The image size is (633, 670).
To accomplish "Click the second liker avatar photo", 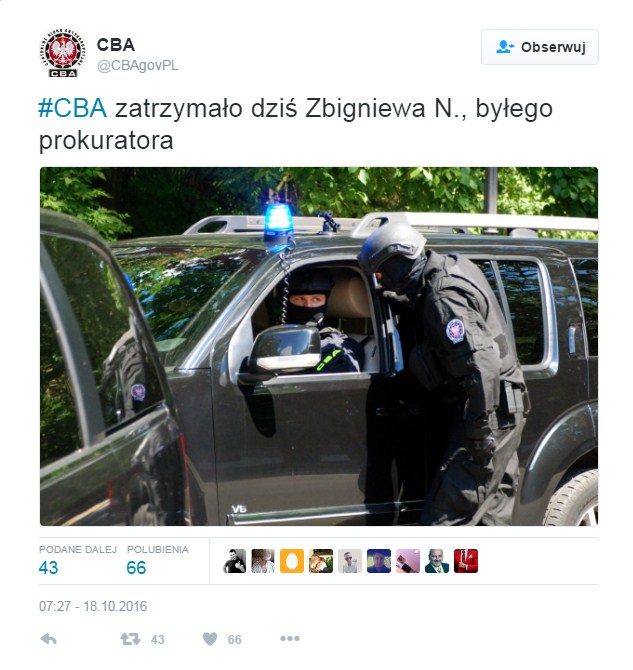I will pos(263,561).
